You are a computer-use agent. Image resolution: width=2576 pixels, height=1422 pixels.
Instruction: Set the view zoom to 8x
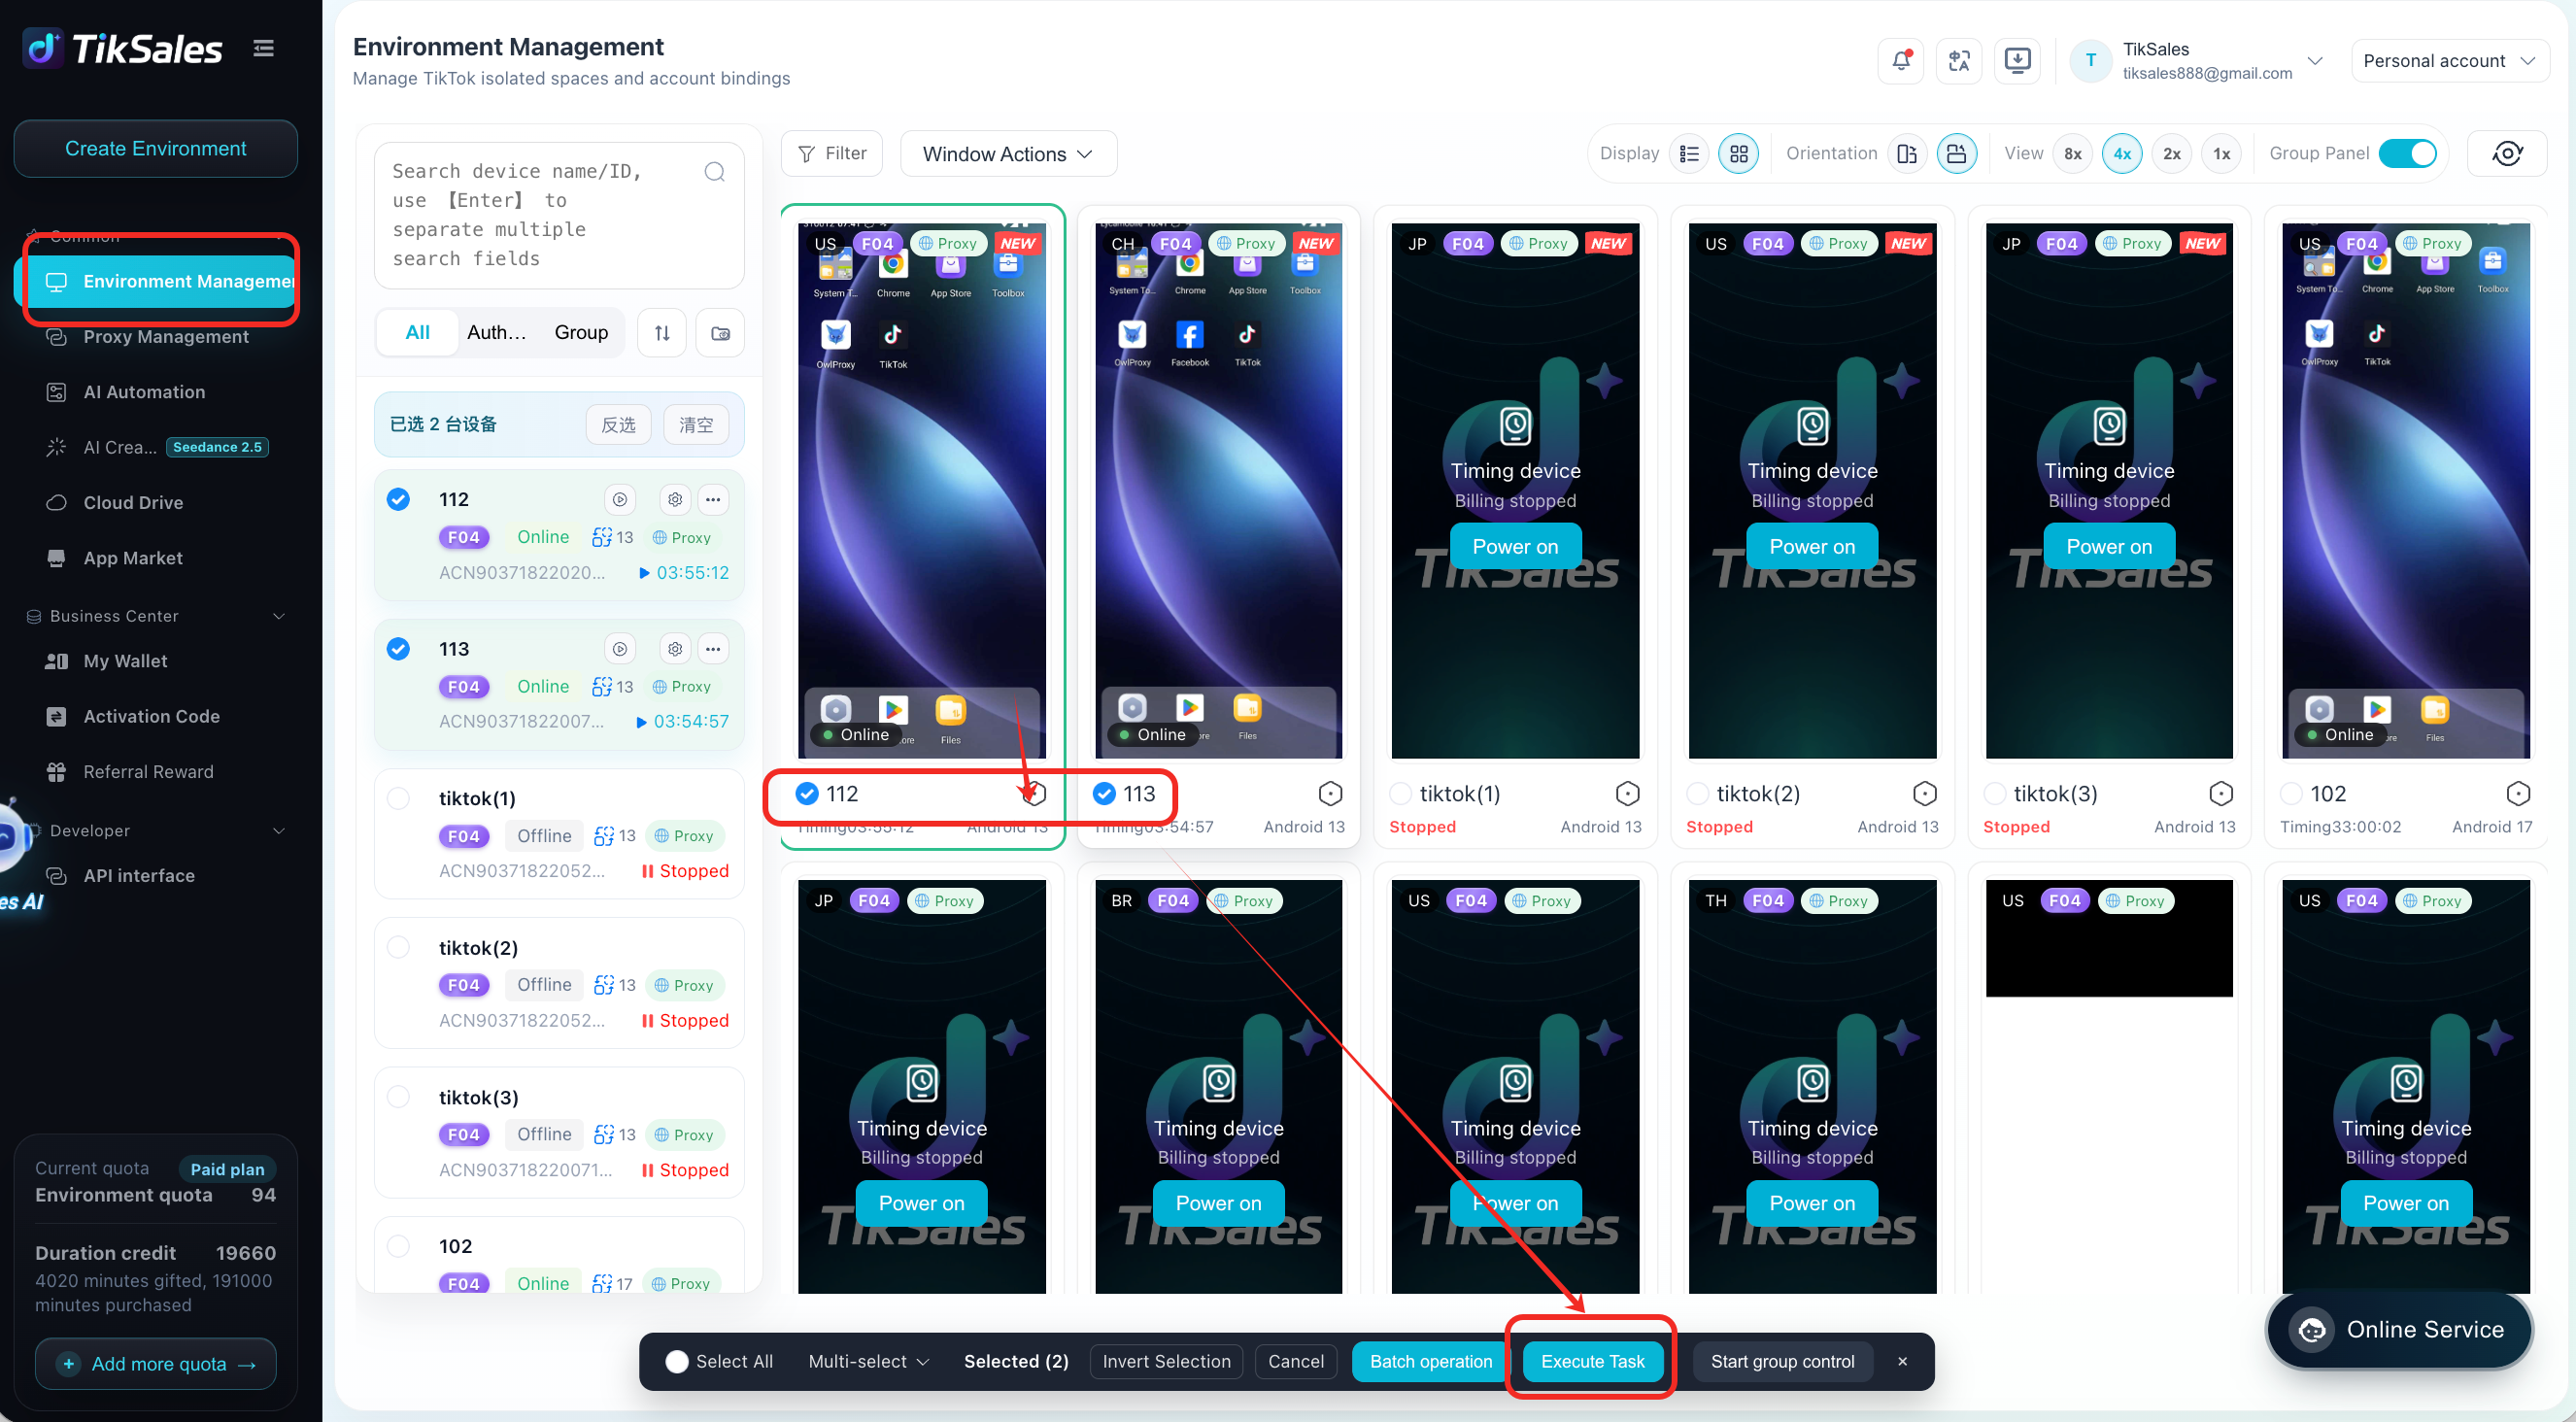[2073, 153]
